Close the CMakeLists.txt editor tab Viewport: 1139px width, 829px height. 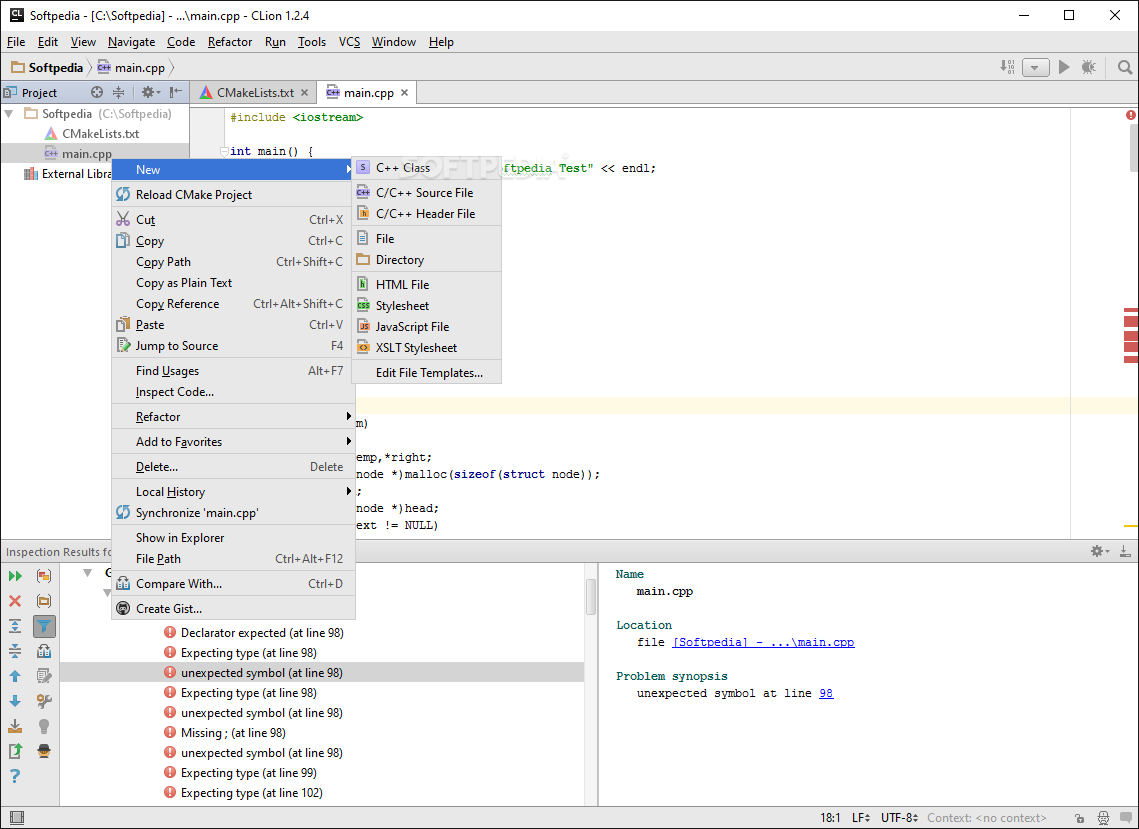tap(304, 92)
